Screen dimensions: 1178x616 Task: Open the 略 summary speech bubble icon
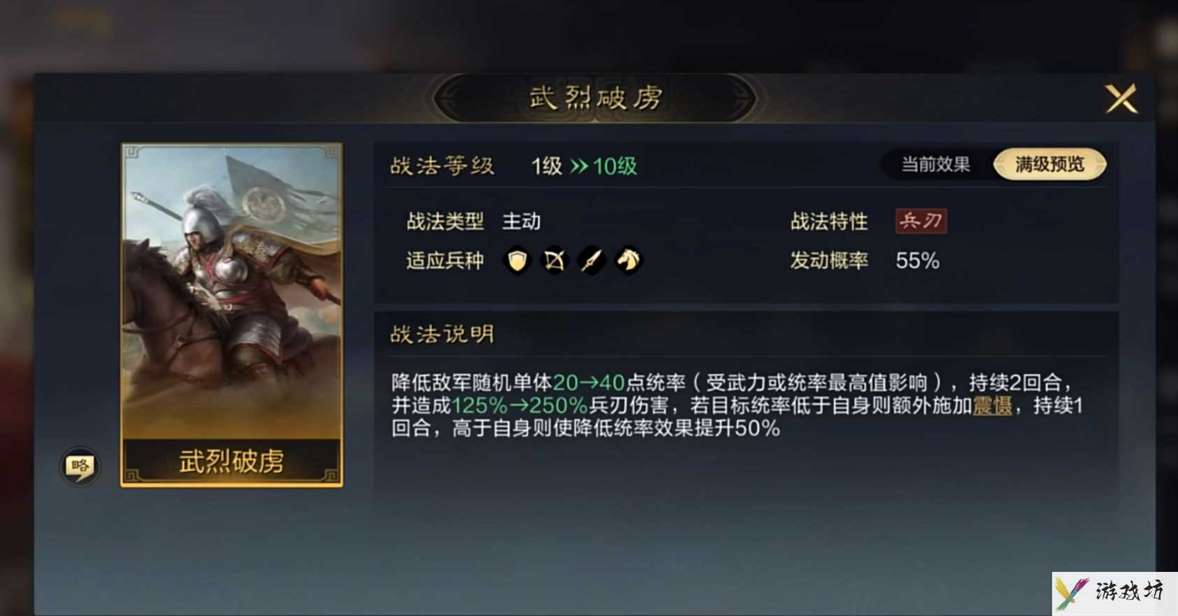tap(79, 467)
